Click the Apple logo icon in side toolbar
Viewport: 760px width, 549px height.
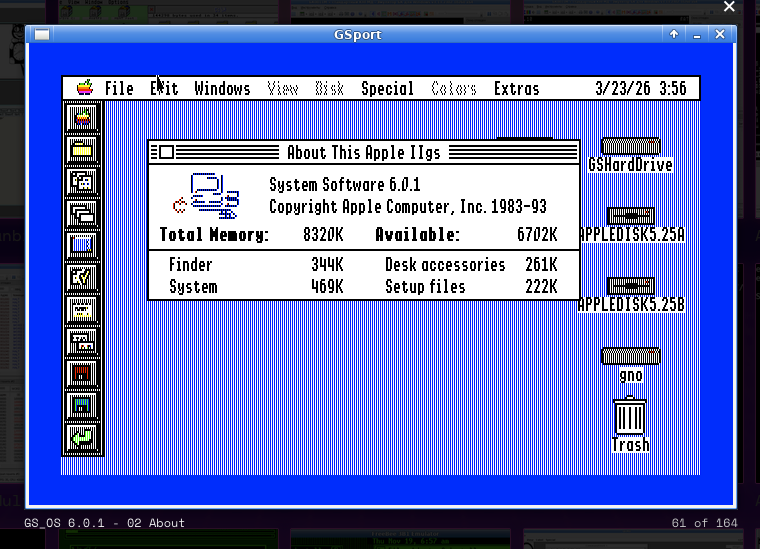(82, 118)
